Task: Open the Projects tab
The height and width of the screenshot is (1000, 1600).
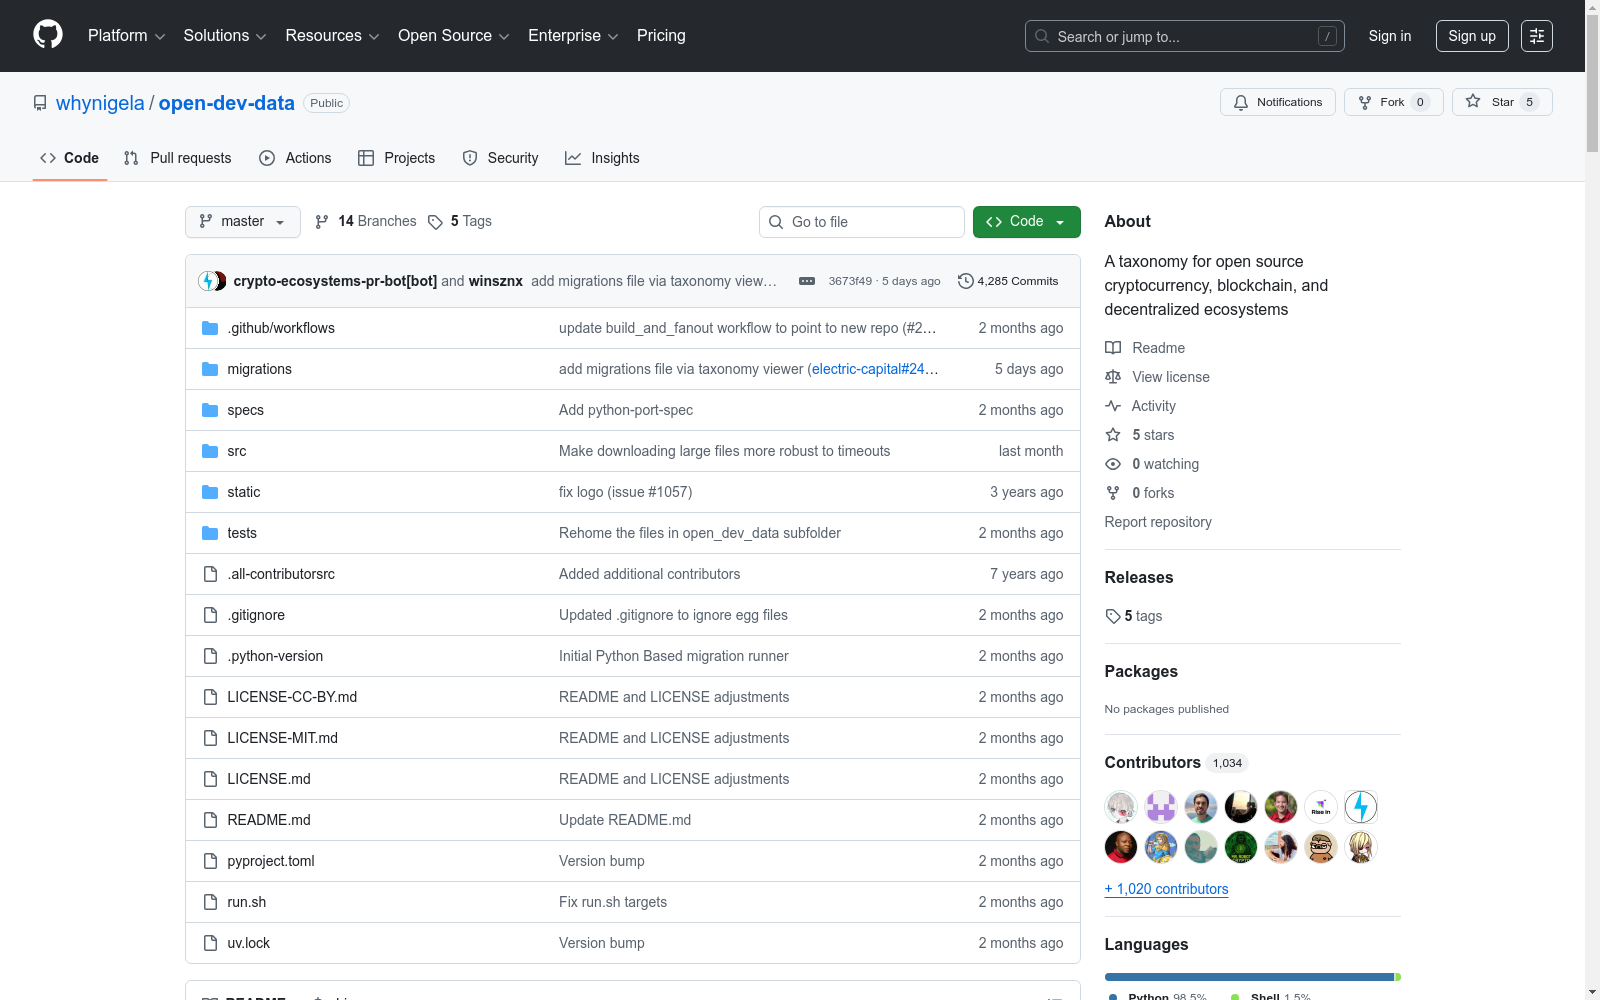Action: point(397,158)
